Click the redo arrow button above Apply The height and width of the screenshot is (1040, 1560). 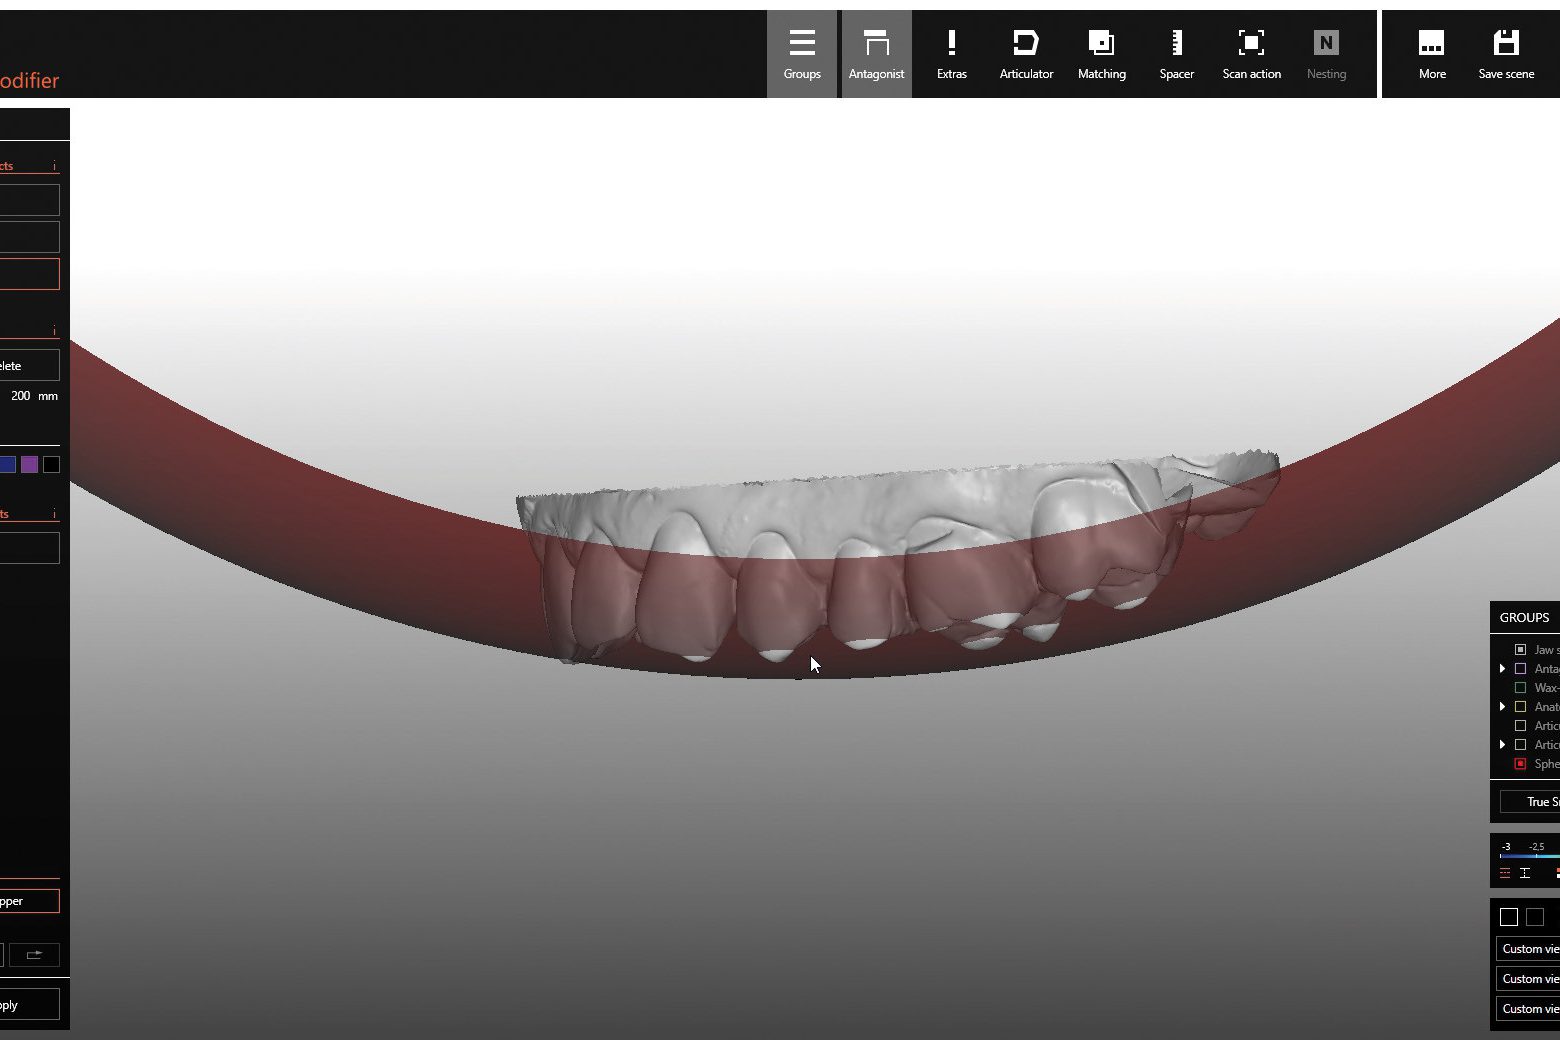pos(34,954)
